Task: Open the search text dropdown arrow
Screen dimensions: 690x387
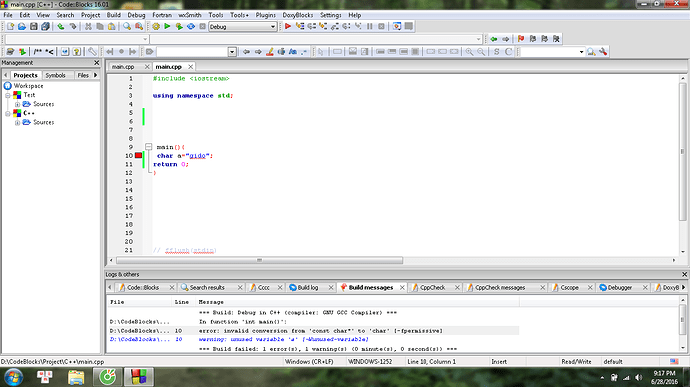Action: (x=232, y=52)
